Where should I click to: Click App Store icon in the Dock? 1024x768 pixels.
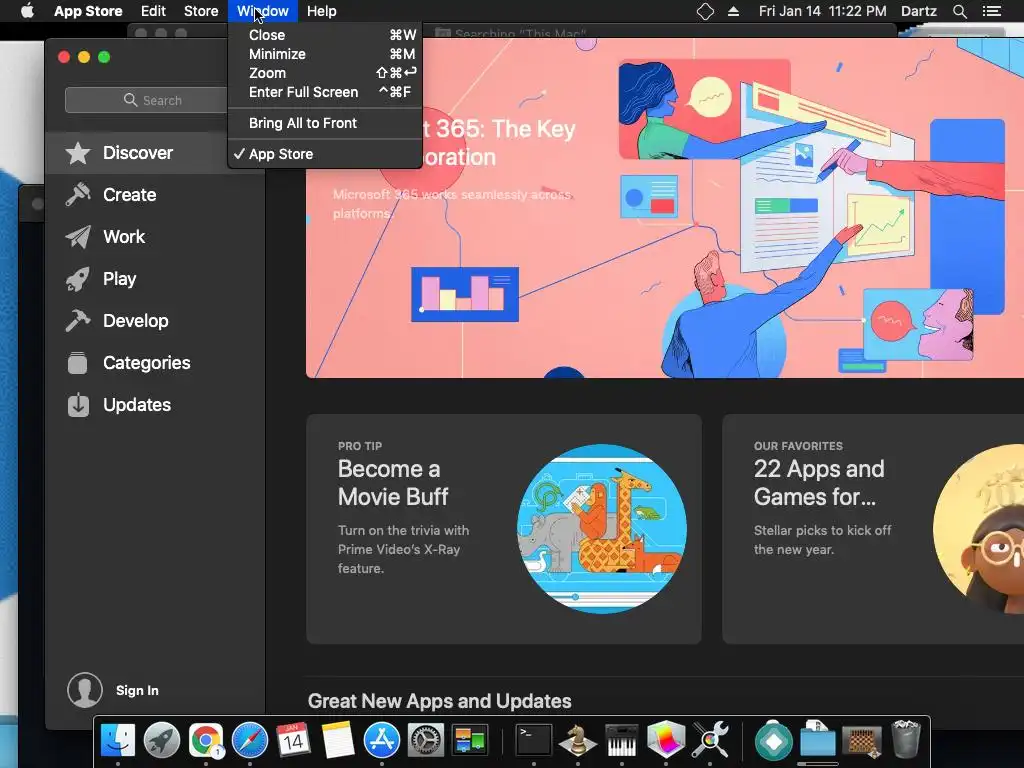tap(381, 741)
